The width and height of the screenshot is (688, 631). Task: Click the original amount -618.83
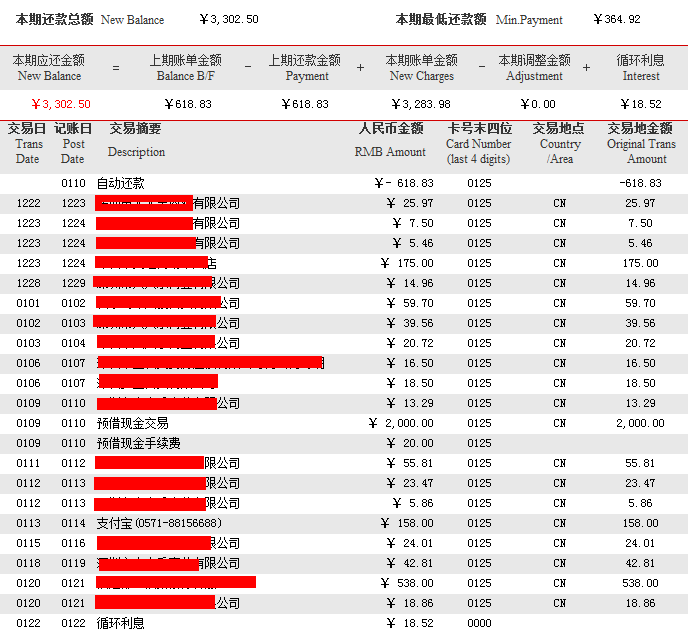click(640, 183)
